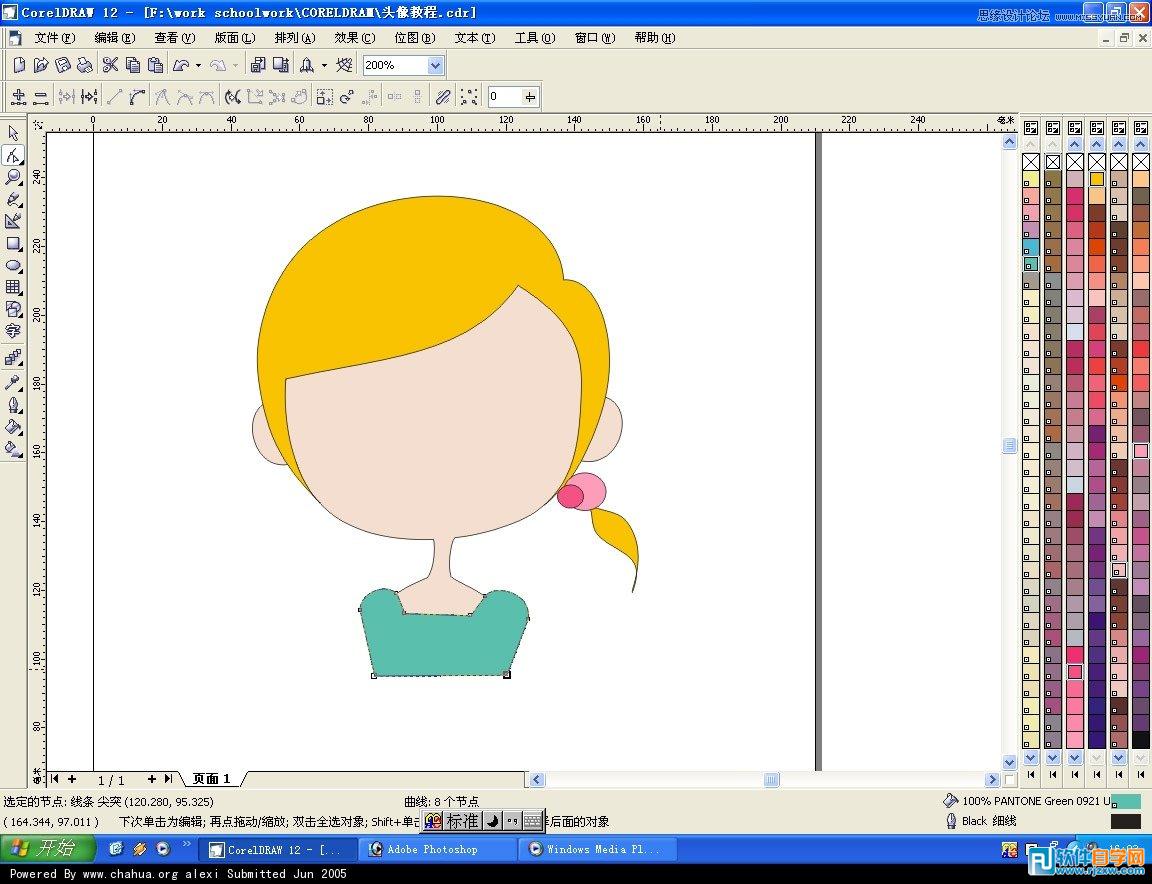1152x884 pixels.
Task: Select the Pick (arrow) tool
Action: tap(13, 133)
